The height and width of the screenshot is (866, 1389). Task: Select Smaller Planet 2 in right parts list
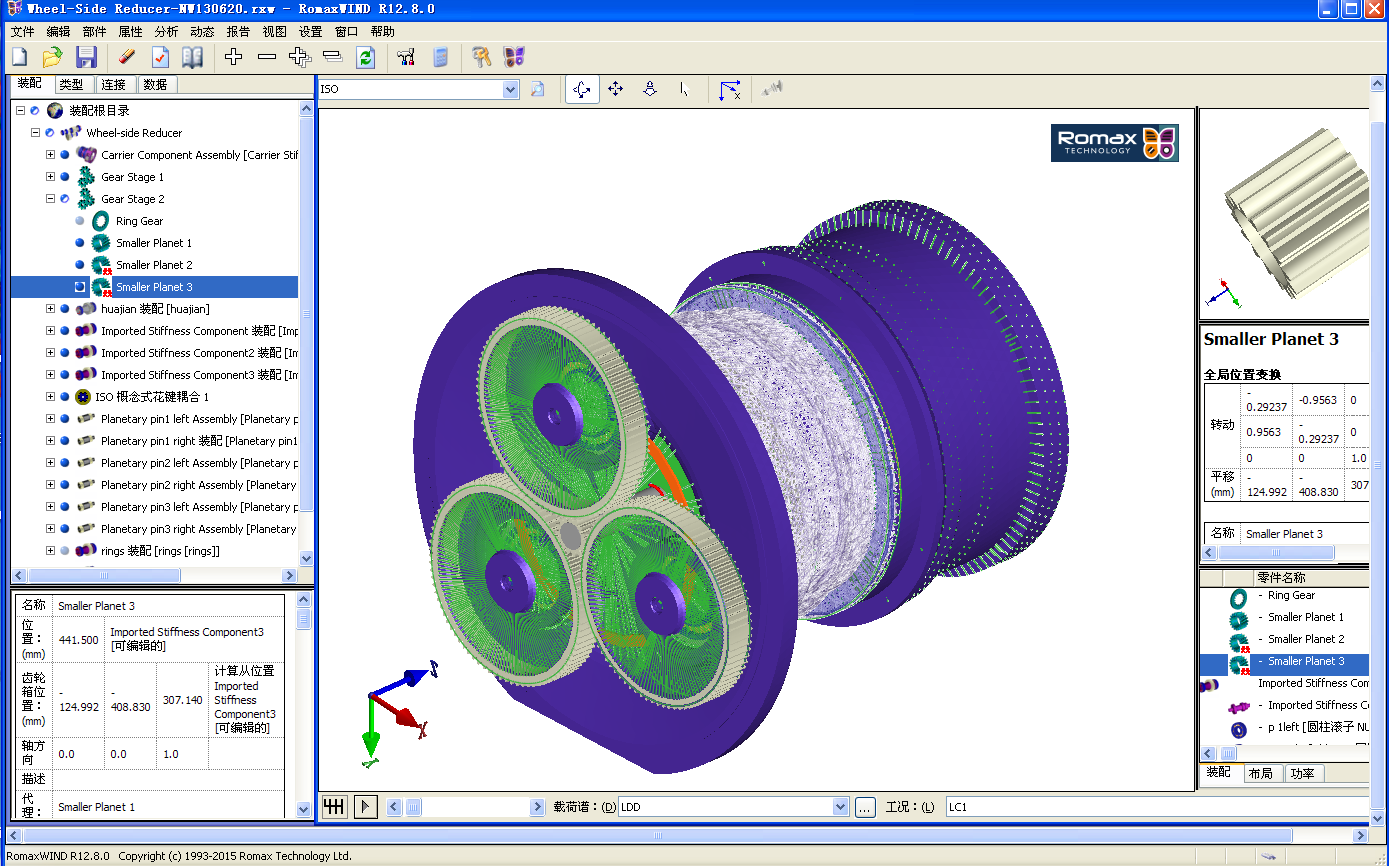1306,639
